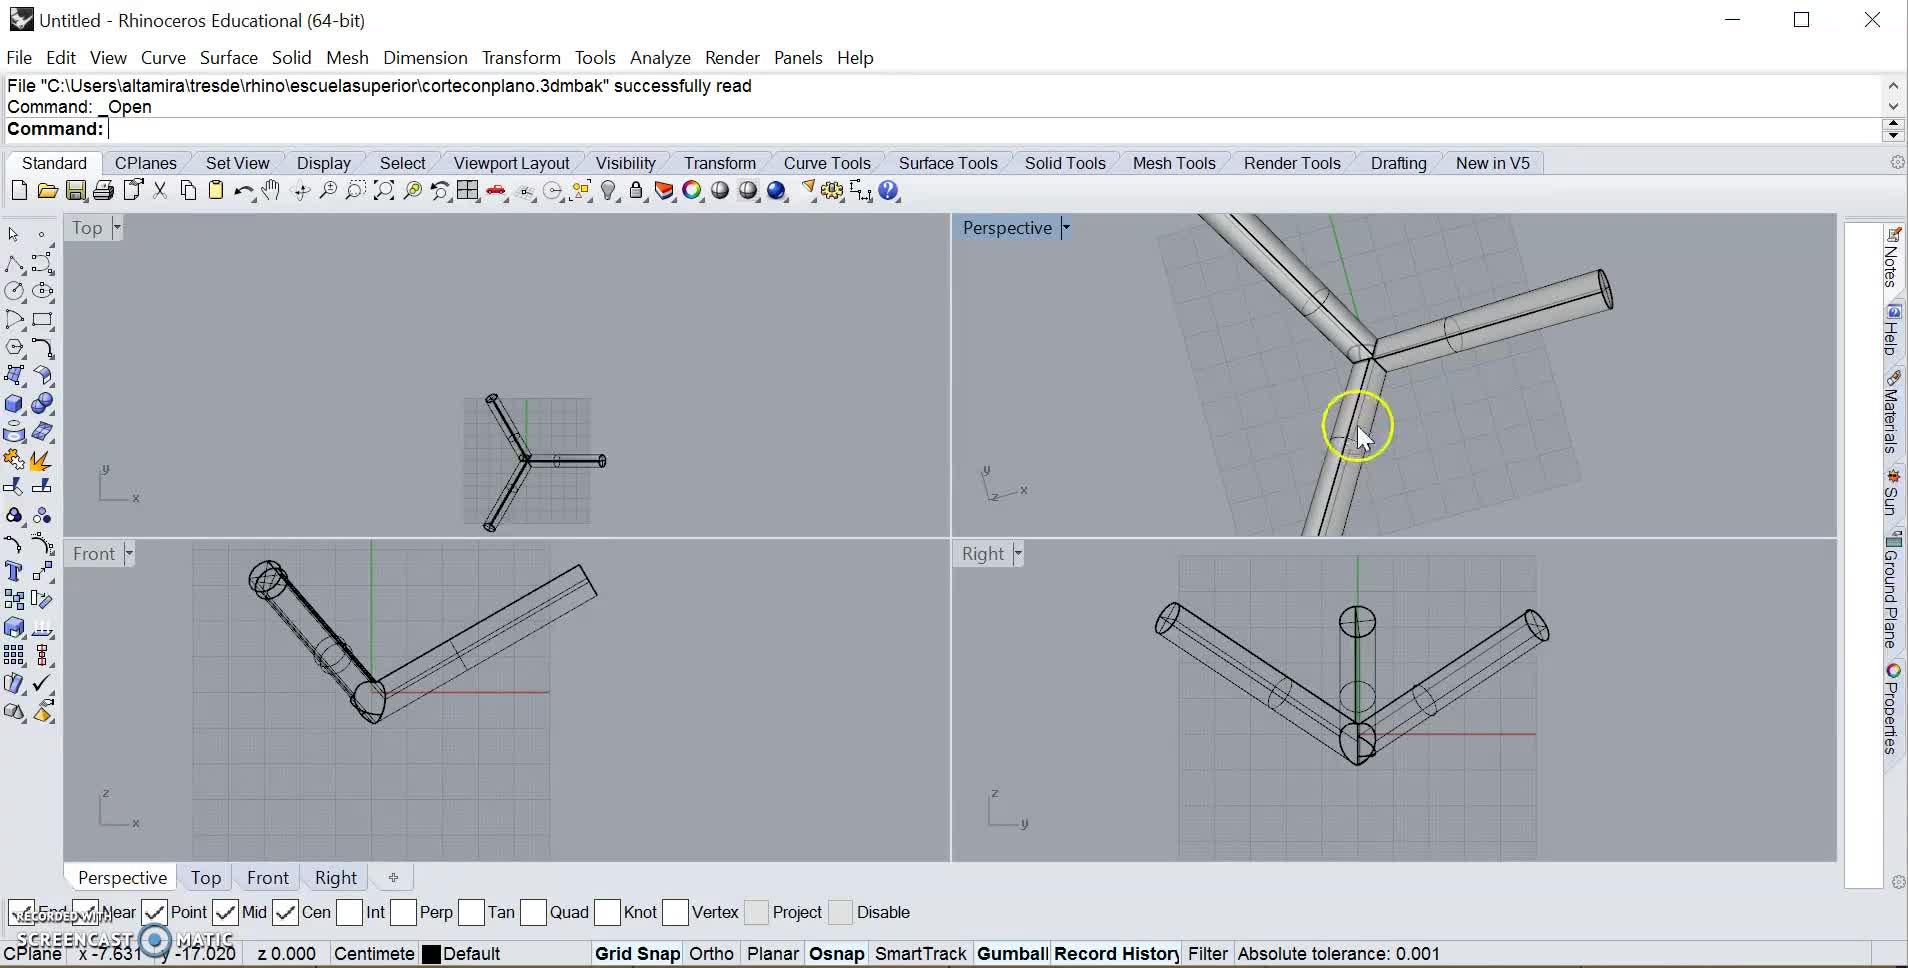
Task: Select the Text object tool
Action: point(14,572)
